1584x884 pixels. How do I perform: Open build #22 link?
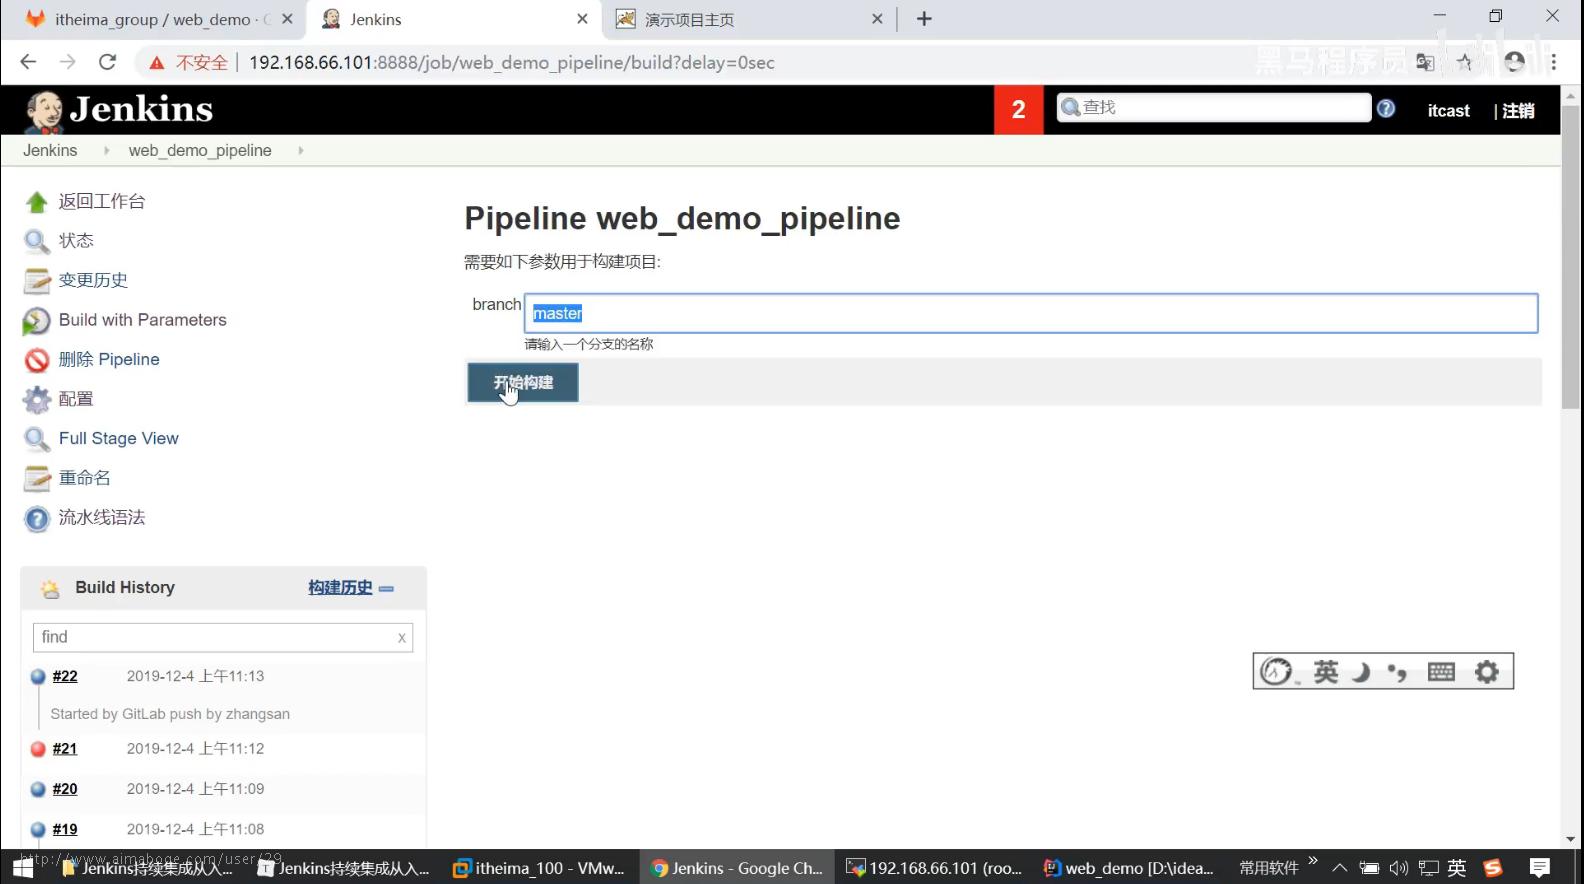(x=65, y=677)
